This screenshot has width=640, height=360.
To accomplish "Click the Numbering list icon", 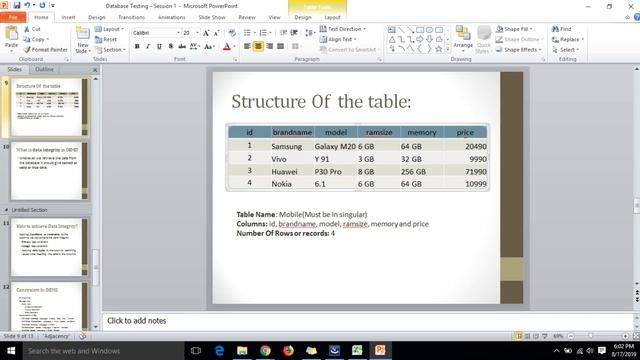I will point(263,33).
